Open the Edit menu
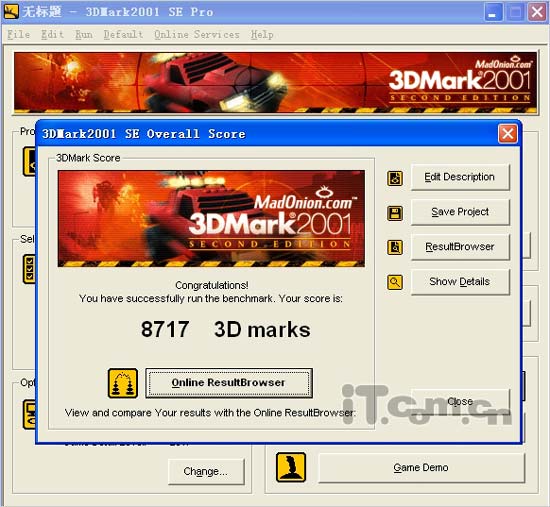Image resolution: width=550 pixels, height=507 pixels. click(x=53, y=34)
